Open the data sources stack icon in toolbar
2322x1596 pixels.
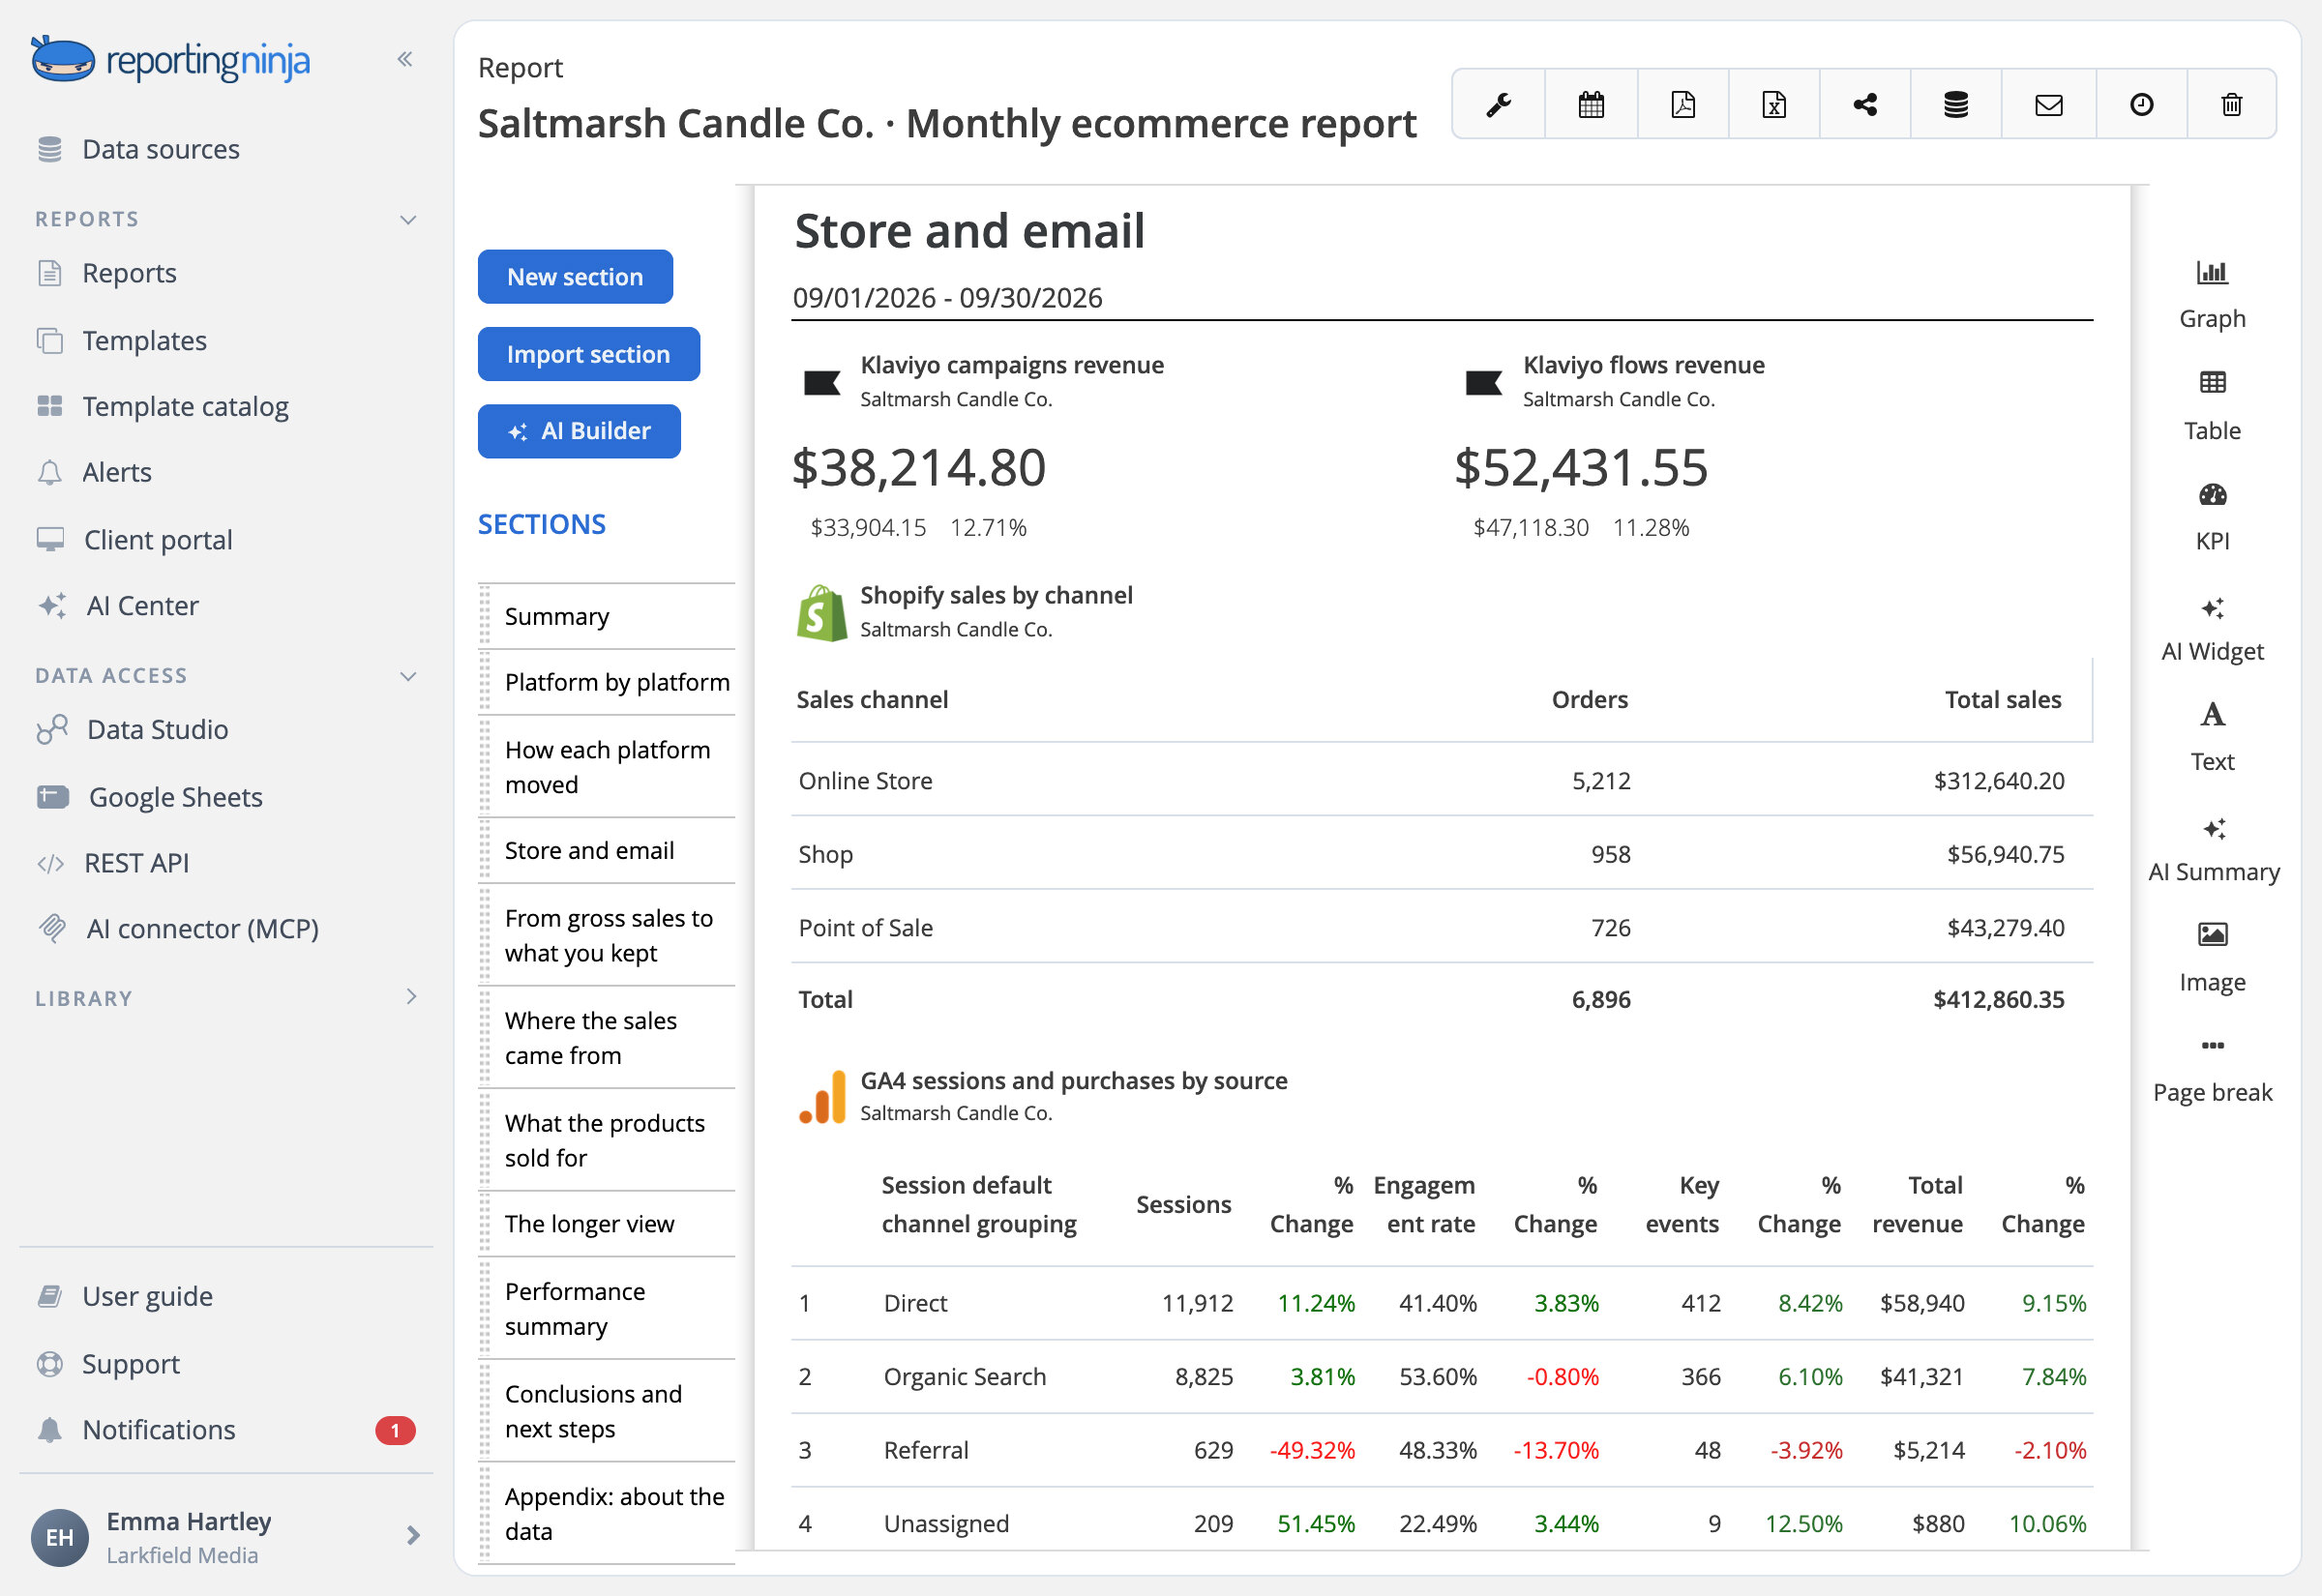click(1956, 104)
